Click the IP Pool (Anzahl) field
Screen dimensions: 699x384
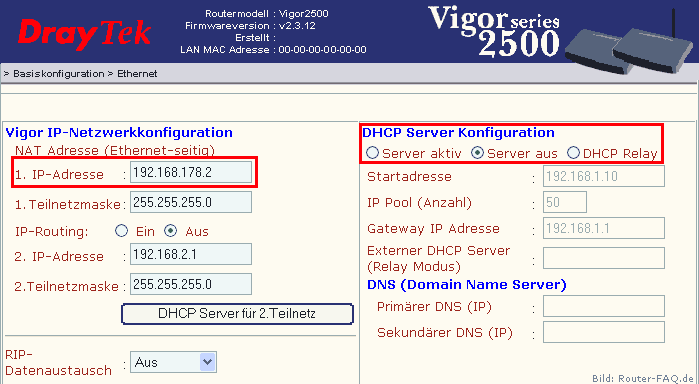coord(565,202)
